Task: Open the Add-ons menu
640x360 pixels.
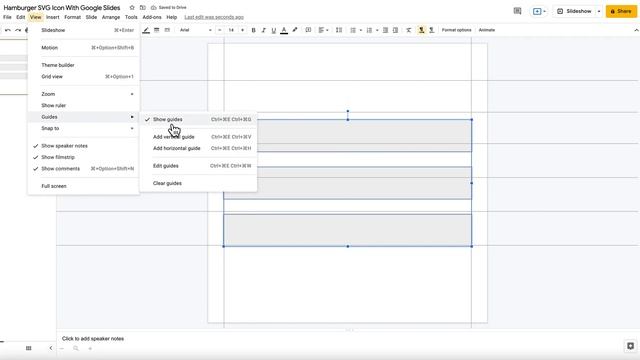Action: coord(152,17)
